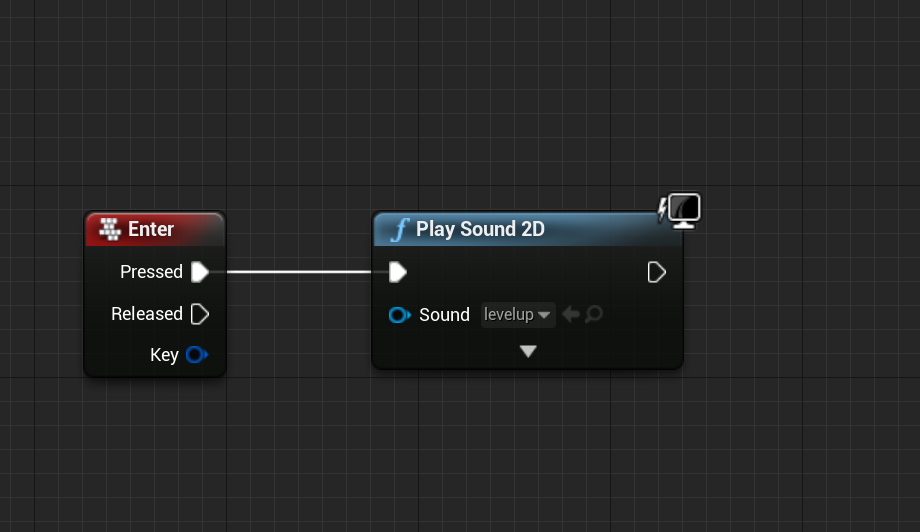Click the Pressed label text
Screen dimensions: 920x532
point(151,272)
